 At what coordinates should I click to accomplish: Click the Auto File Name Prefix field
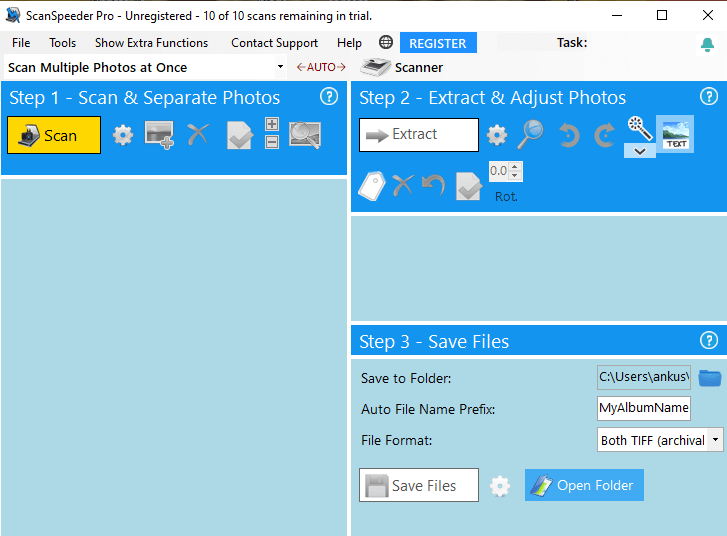tap(644, 408)
